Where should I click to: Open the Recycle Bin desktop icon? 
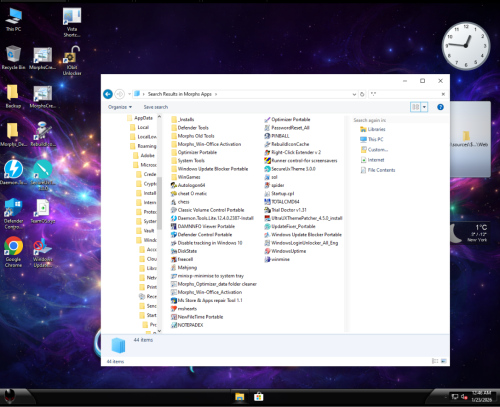tap(13, 57)
